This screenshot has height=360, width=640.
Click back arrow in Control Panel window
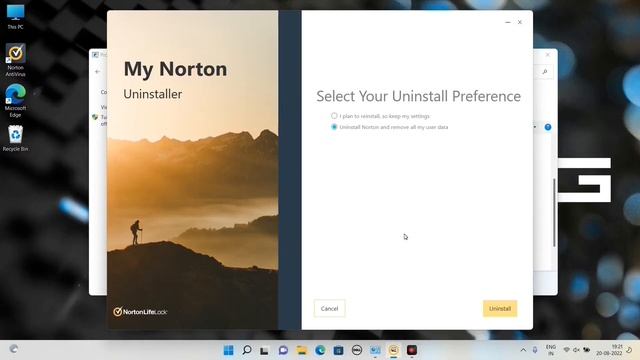point(98,72)
